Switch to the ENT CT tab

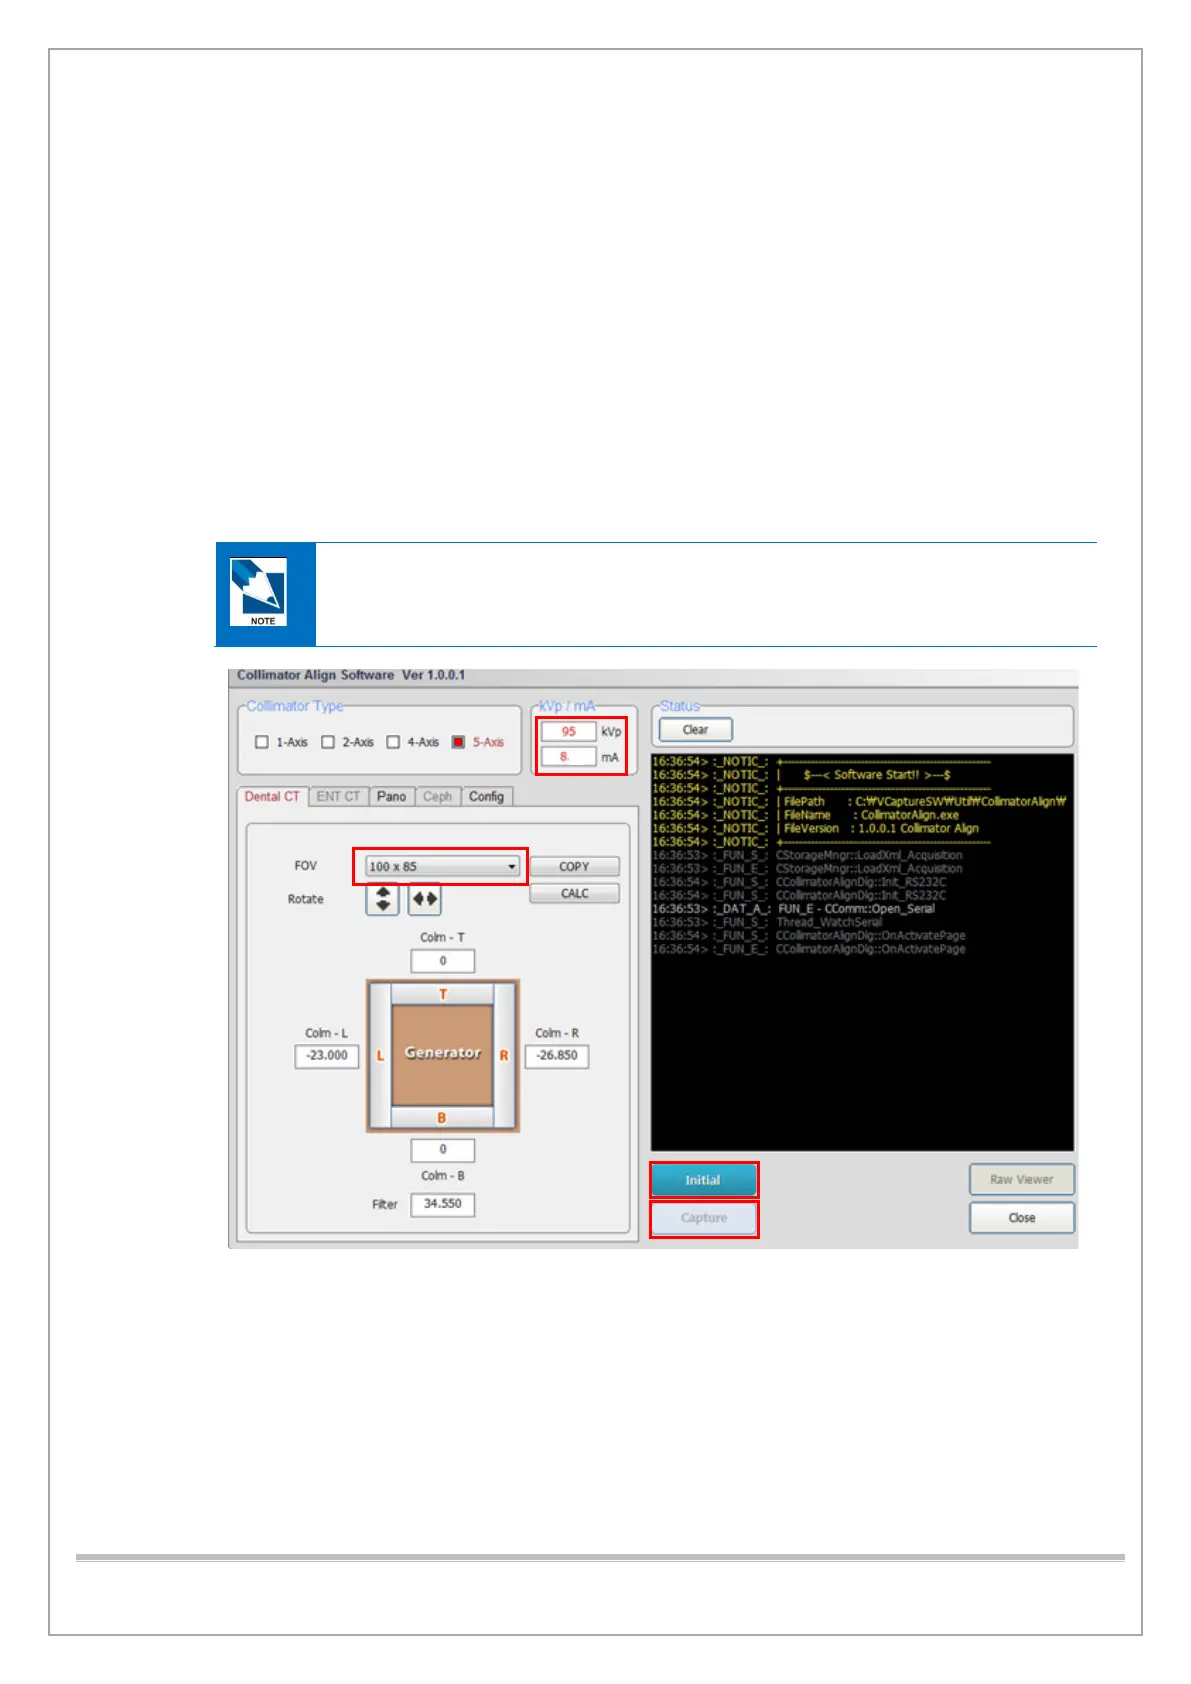point(338,797)
